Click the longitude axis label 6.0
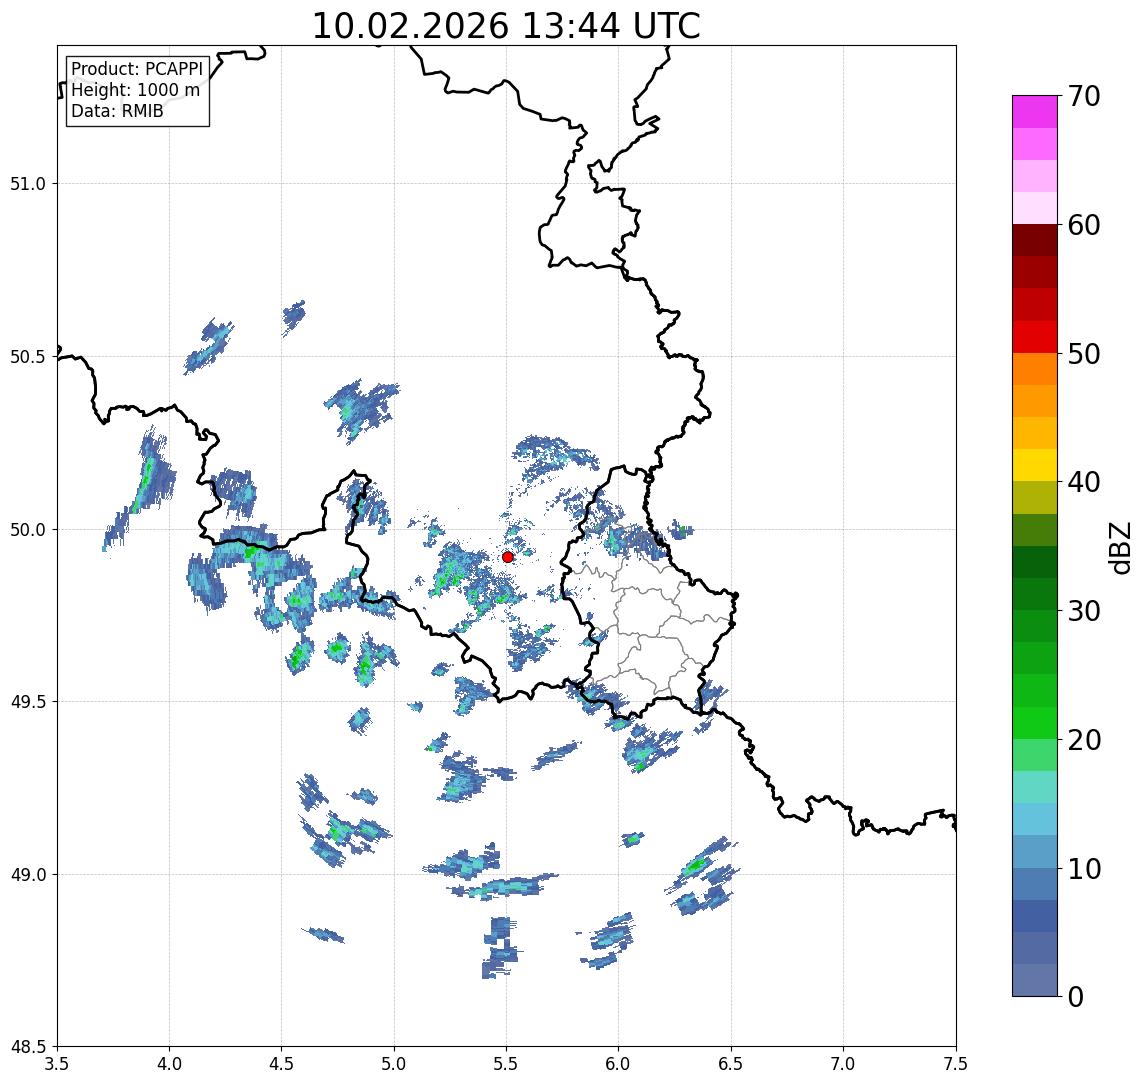 pos(619,1064)
